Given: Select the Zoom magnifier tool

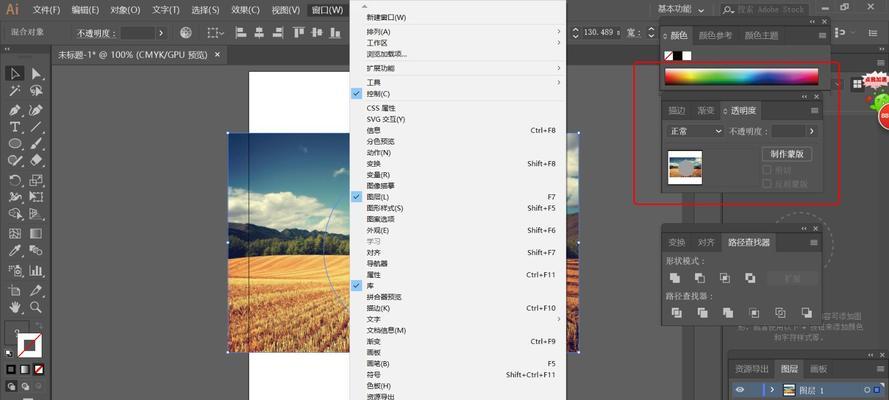Looking at the screenshot, I should click(36, 307).
